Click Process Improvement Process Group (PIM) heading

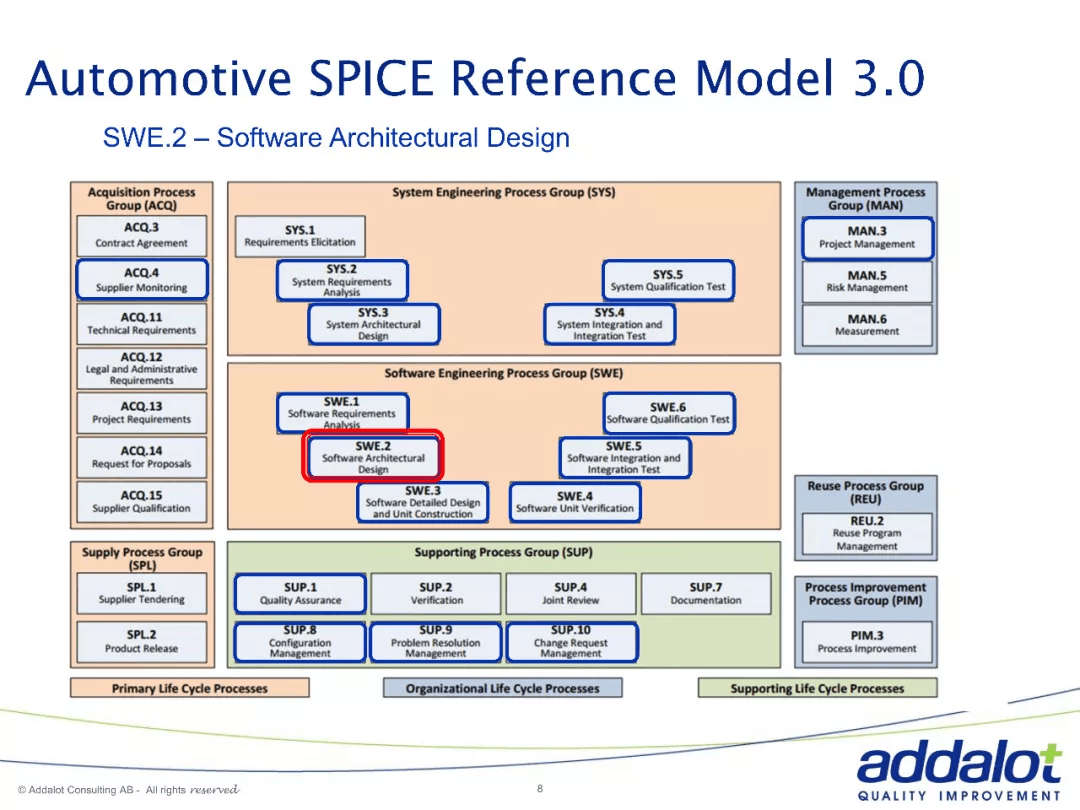866,594
